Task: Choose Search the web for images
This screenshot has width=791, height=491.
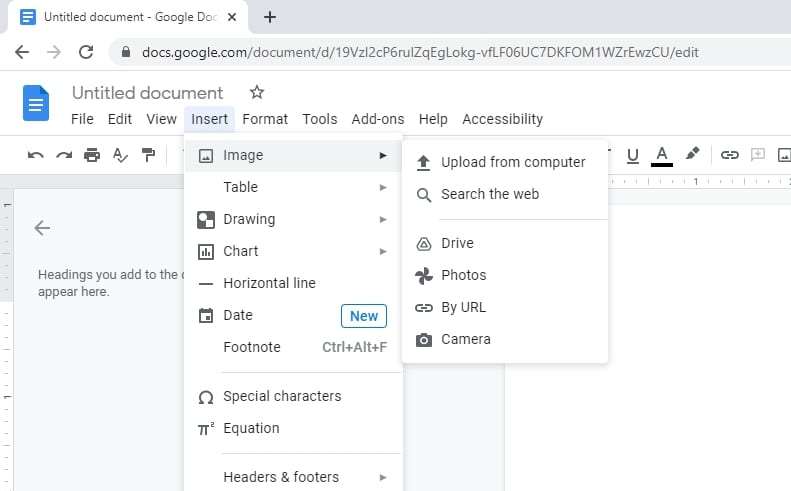Action: tap(505, 194)
